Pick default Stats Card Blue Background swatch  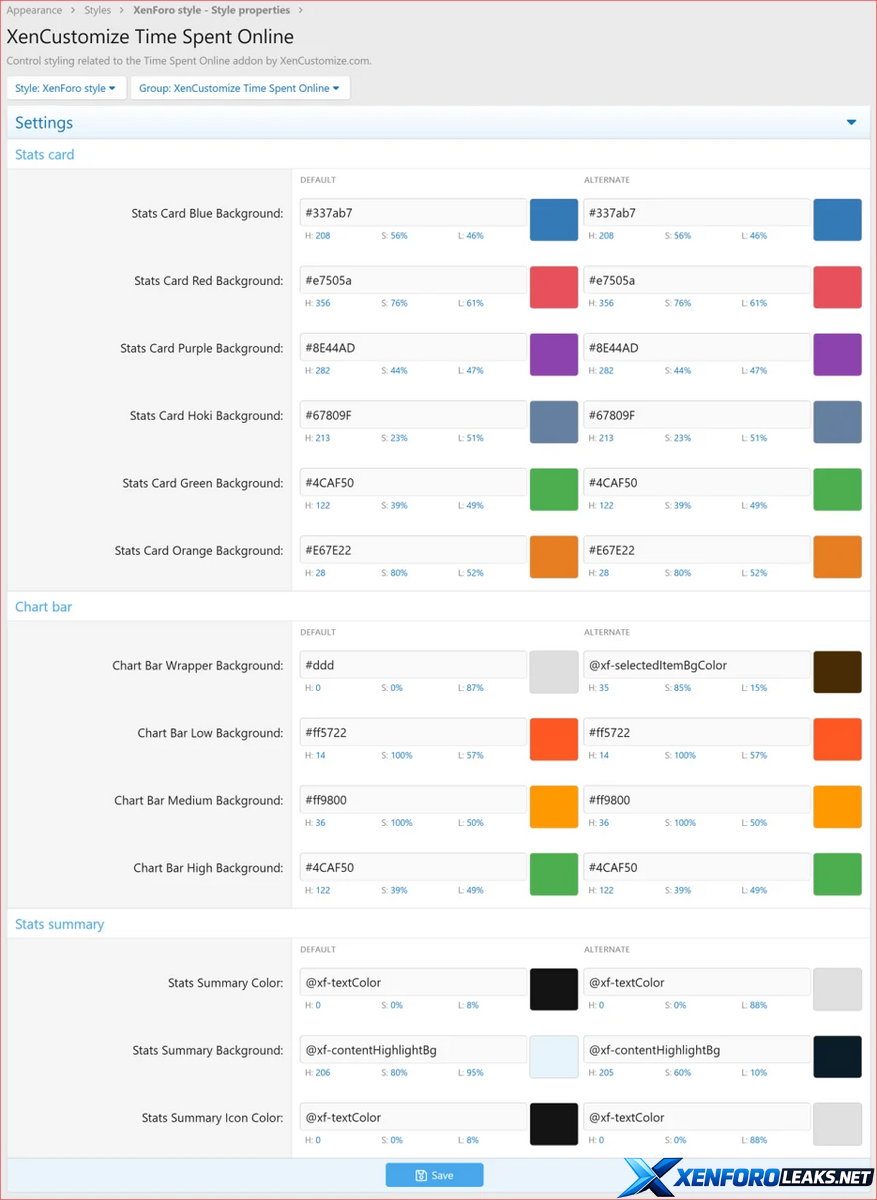point(554,220)
